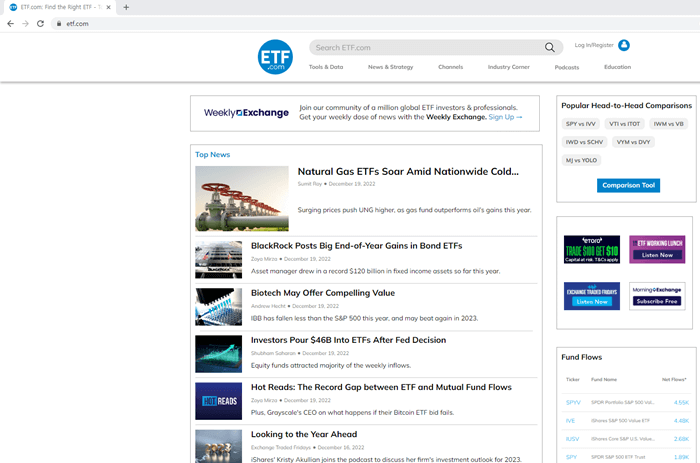Open Hot Reads Record Gap article
This screenshot has width=700, height=463.
(x=381, y=387)
